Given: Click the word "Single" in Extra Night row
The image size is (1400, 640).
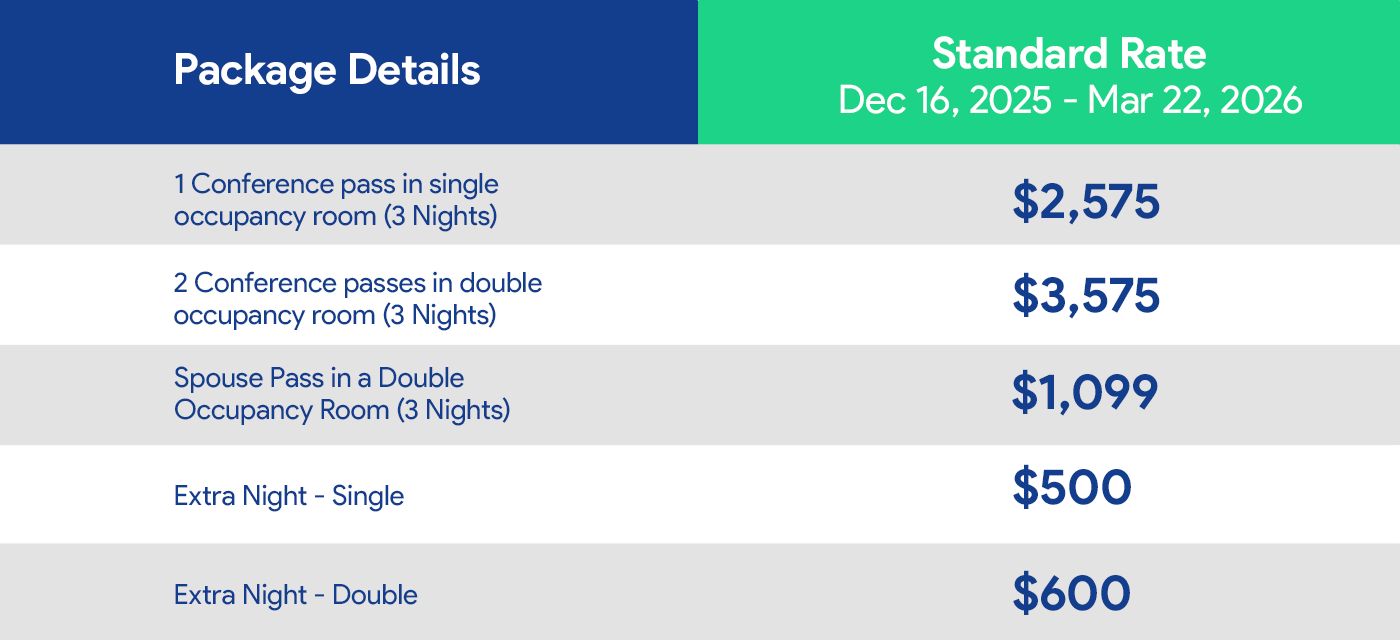Looking at the screenshot, I should (368, 496).
